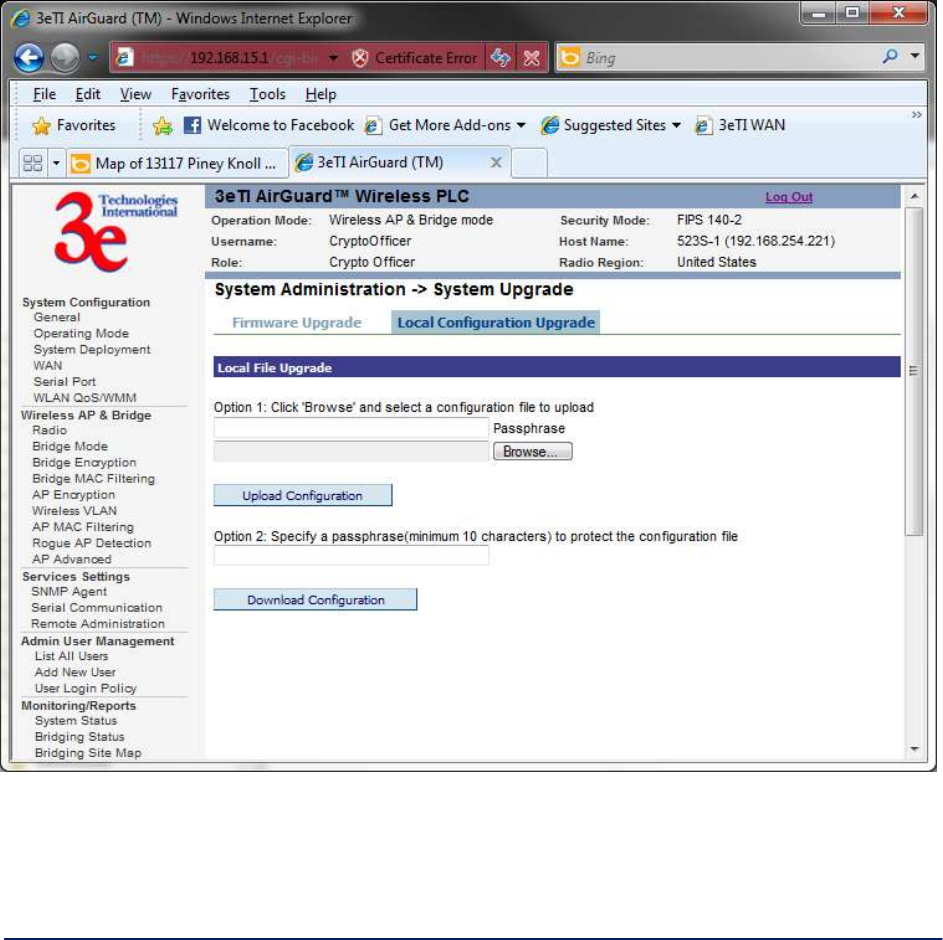Open Operating Mode page
The height and width of the screenshot is (940, 943).
(x=81, y=333)
